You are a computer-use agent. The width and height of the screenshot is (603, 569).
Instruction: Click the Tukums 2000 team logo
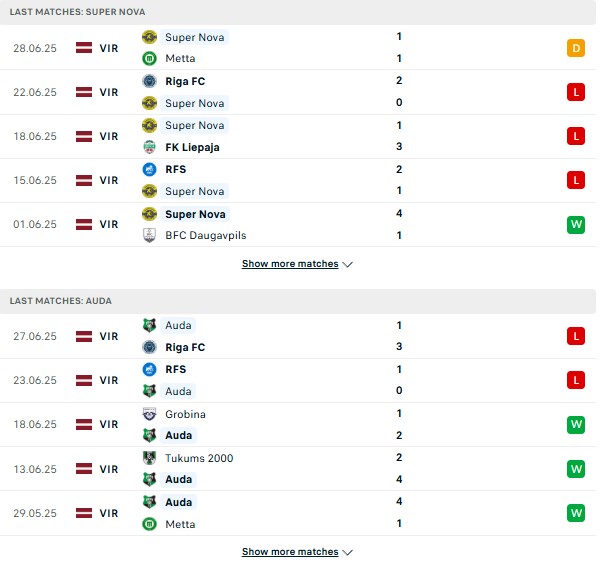[x=149, y=458]
